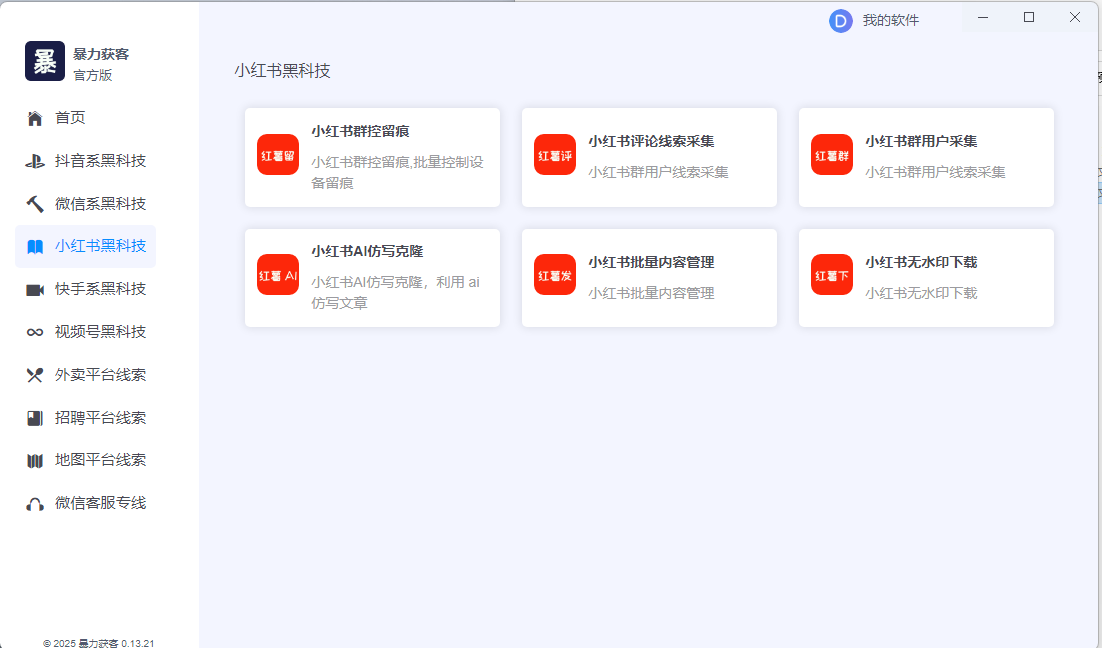Select 招聘平台线索 in sidebar
Image resolution: width=1102 pixels, height=648 pixels.
click(100, 418)
